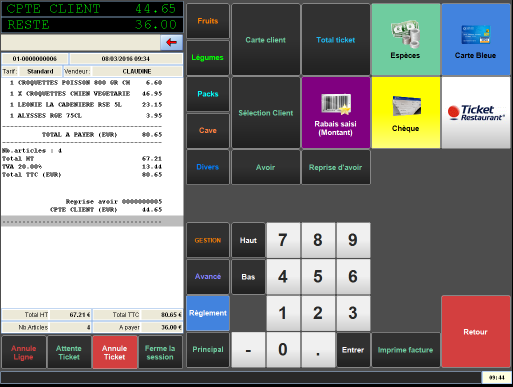Open the Gestion menu
Viewport: 513px width, 387px height.
click(x=208, y=240)
